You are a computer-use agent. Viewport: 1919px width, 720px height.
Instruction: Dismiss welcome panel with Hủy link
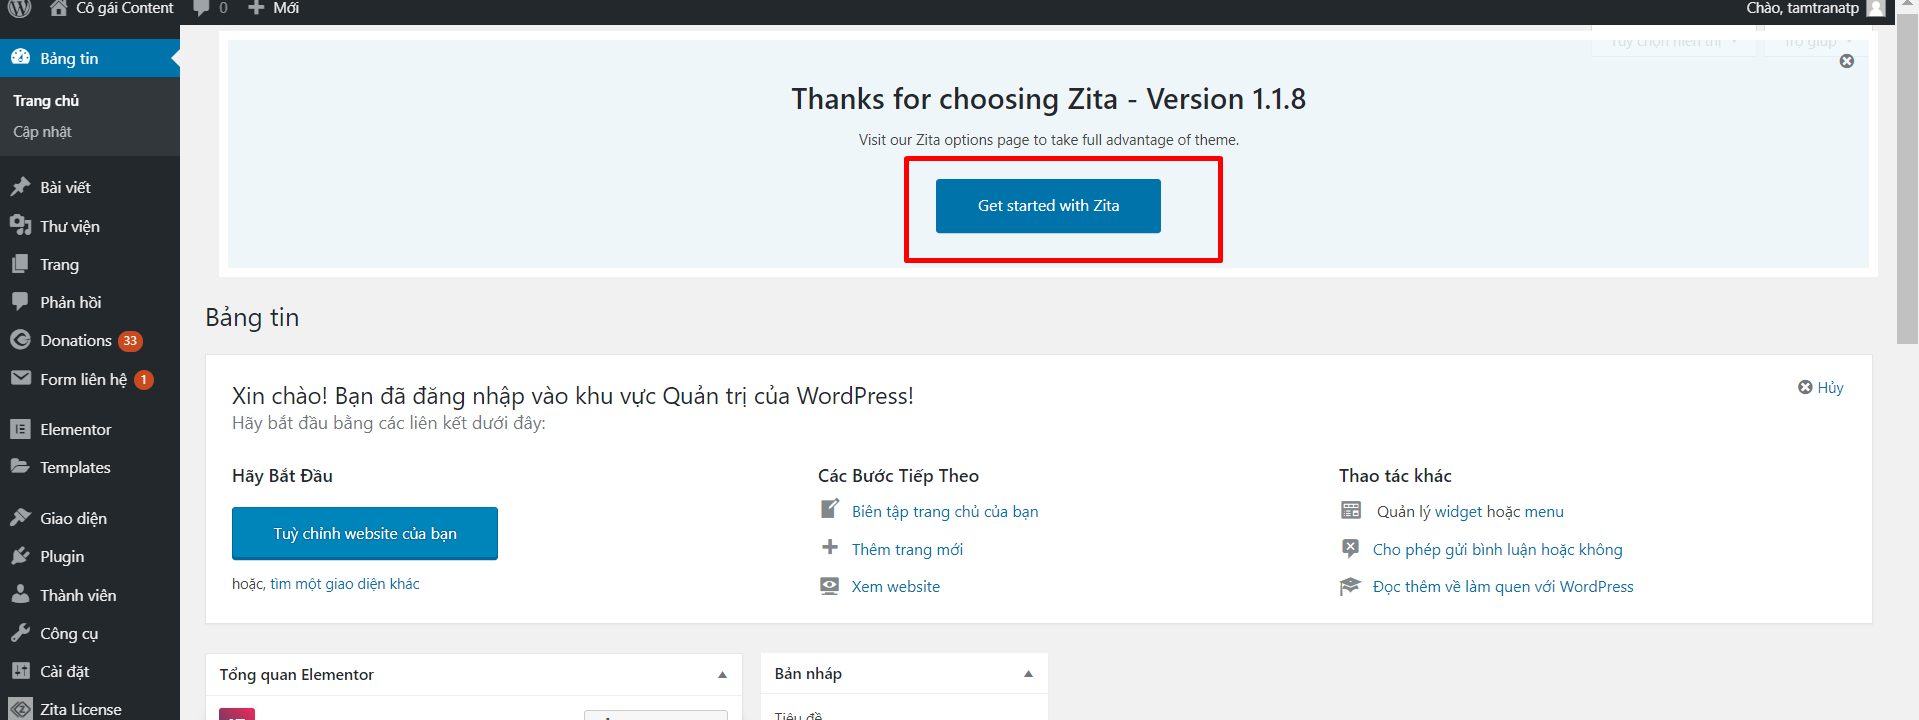coord(1821,388)
